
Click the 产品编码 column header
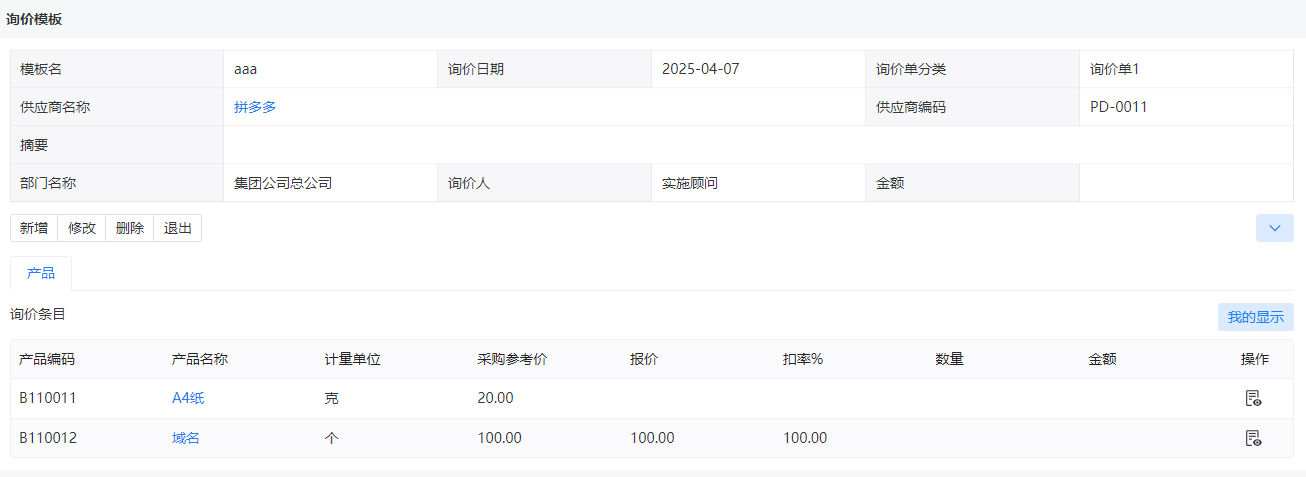47,359
